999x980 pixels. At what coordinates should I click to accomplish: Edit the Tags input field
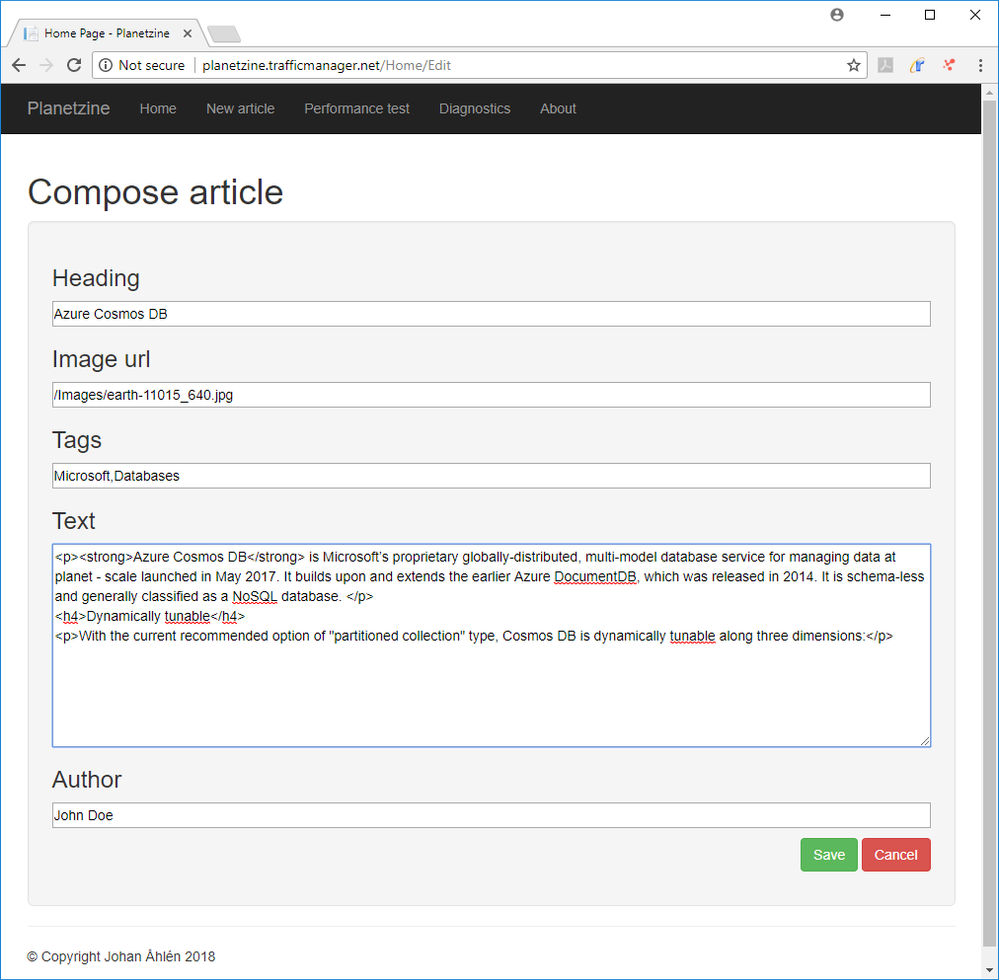point(491,476)
